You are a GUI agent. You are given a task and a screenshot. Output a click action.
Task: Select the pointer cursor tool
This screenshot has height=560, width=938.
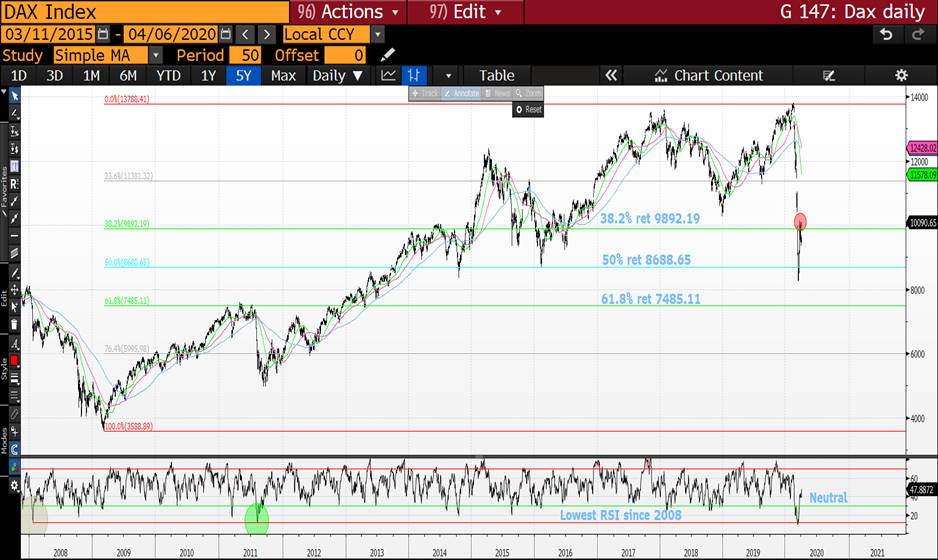coord(14,96)
